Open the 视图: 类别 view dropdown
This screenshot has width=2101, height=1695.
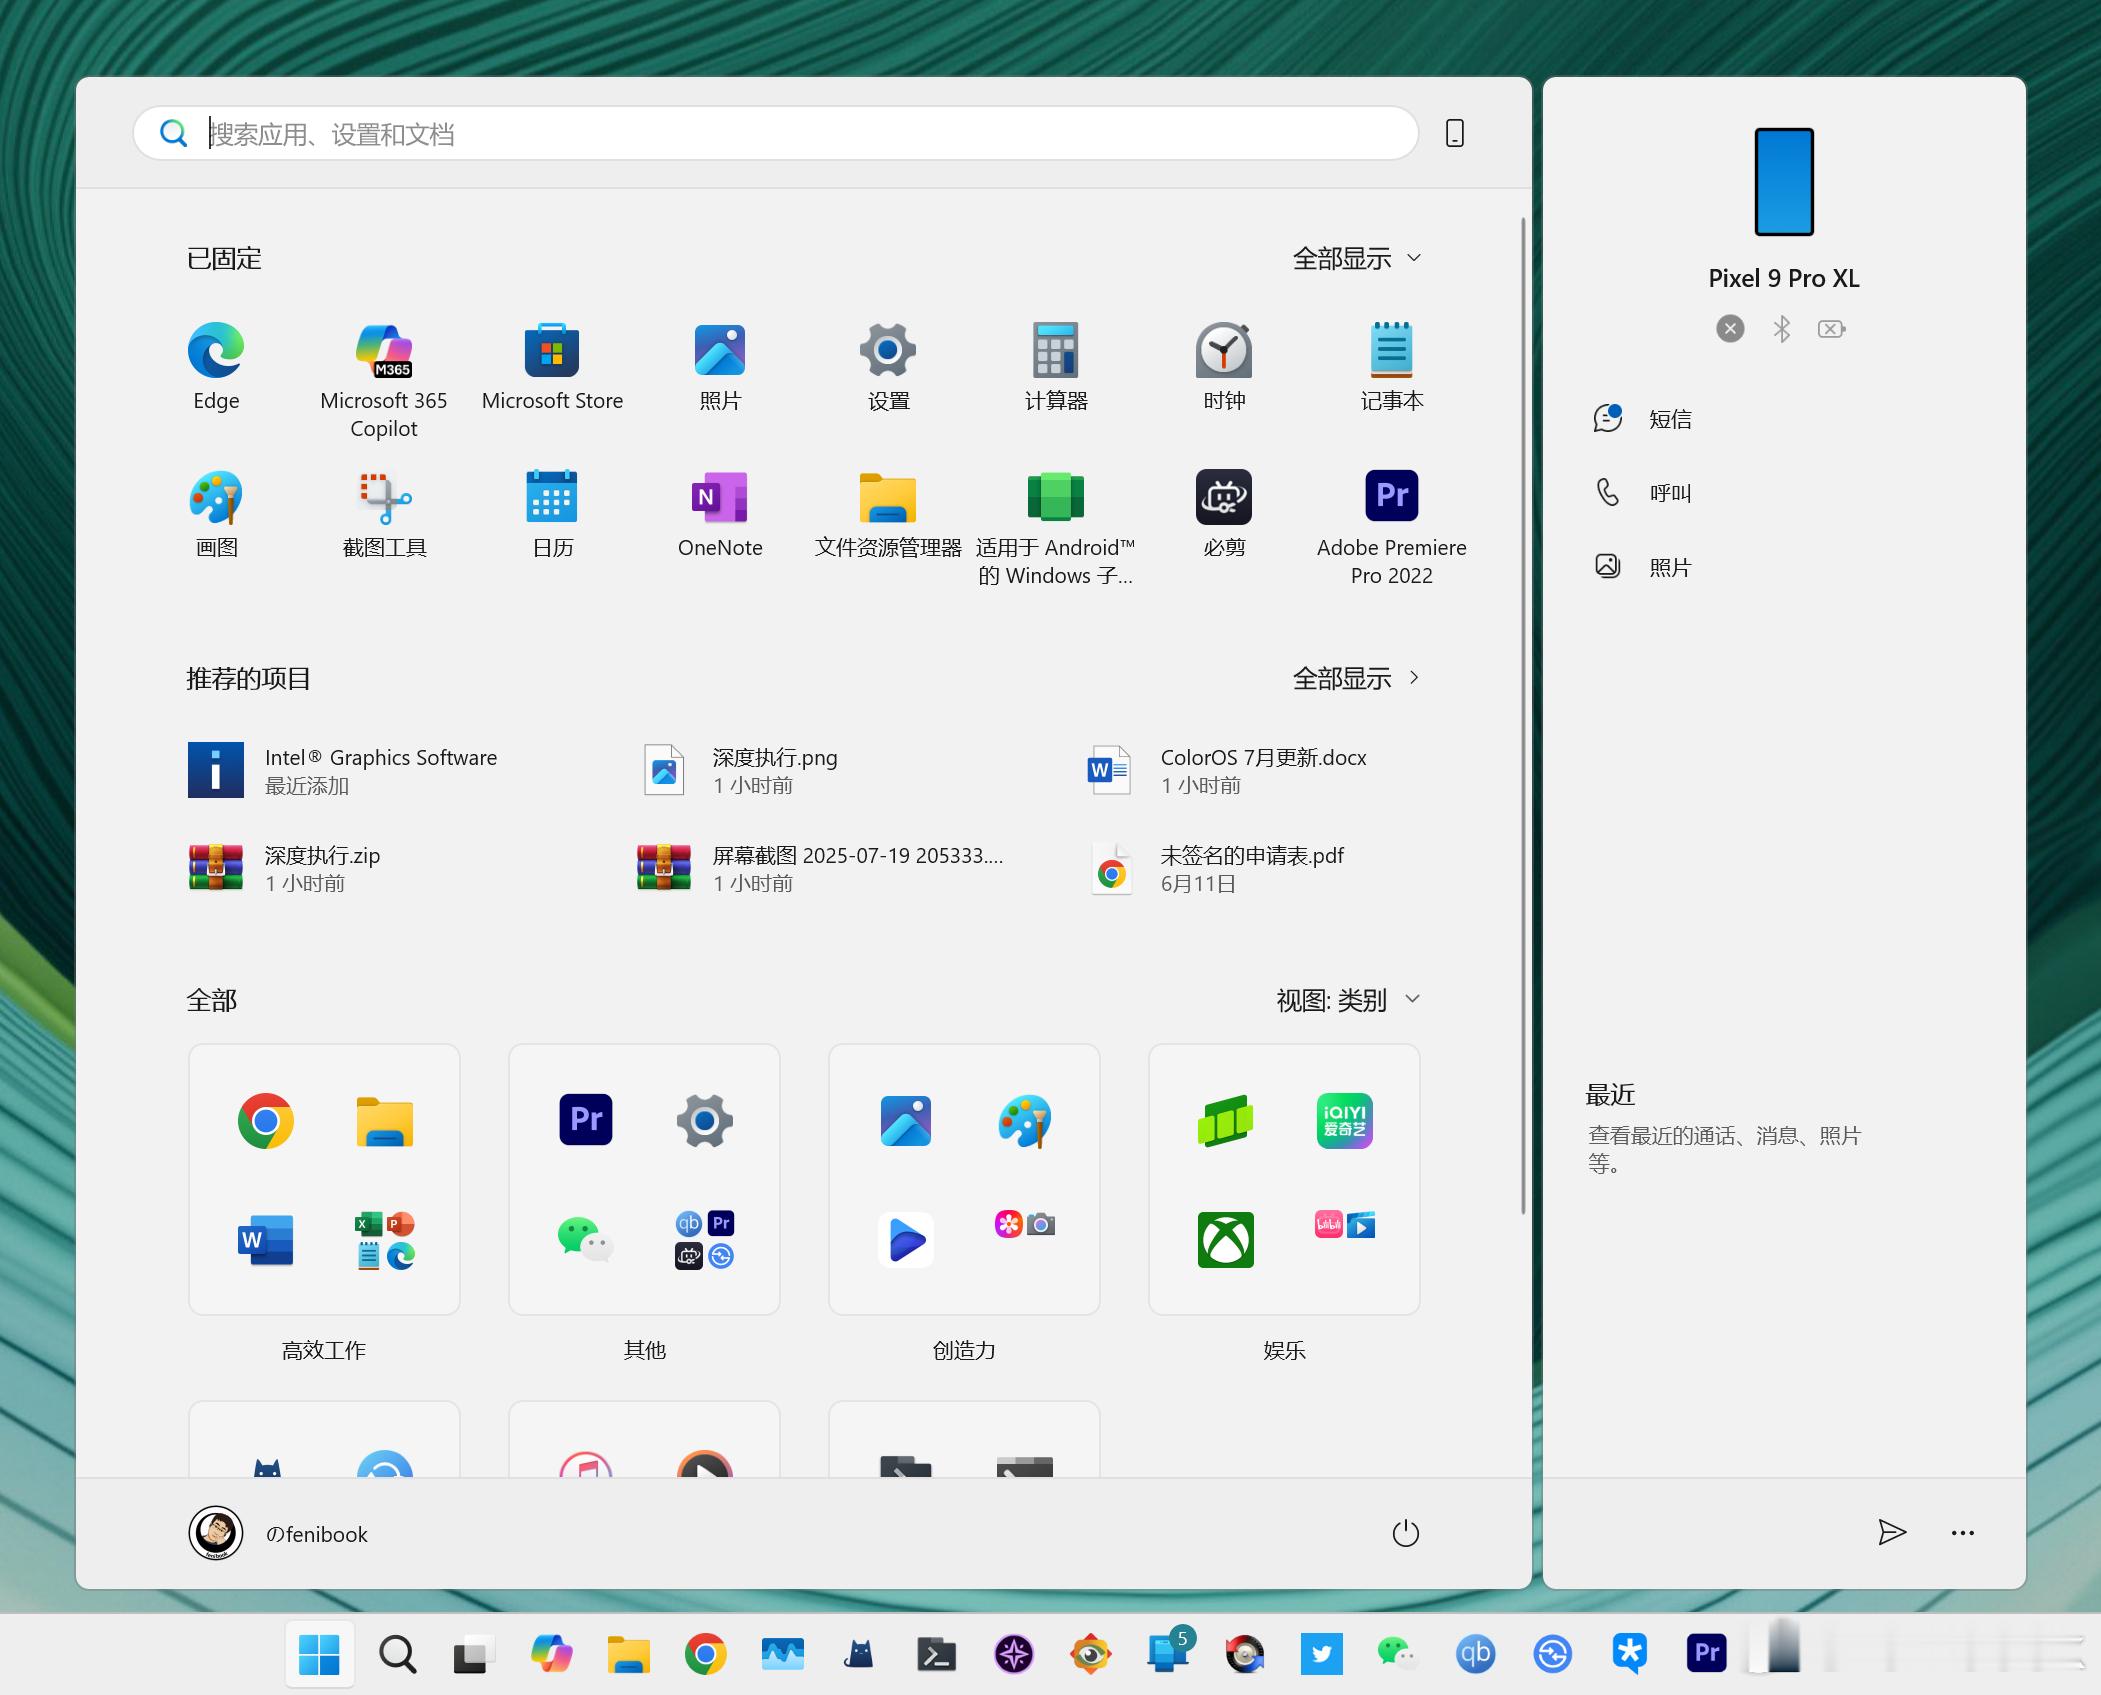(1348, 1000)
